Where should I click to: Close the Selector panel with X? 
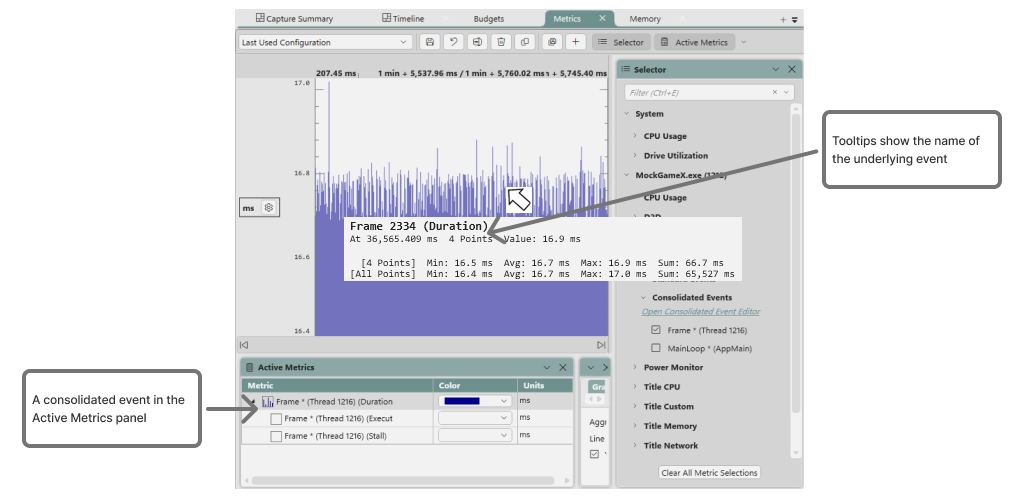(792, 69)
